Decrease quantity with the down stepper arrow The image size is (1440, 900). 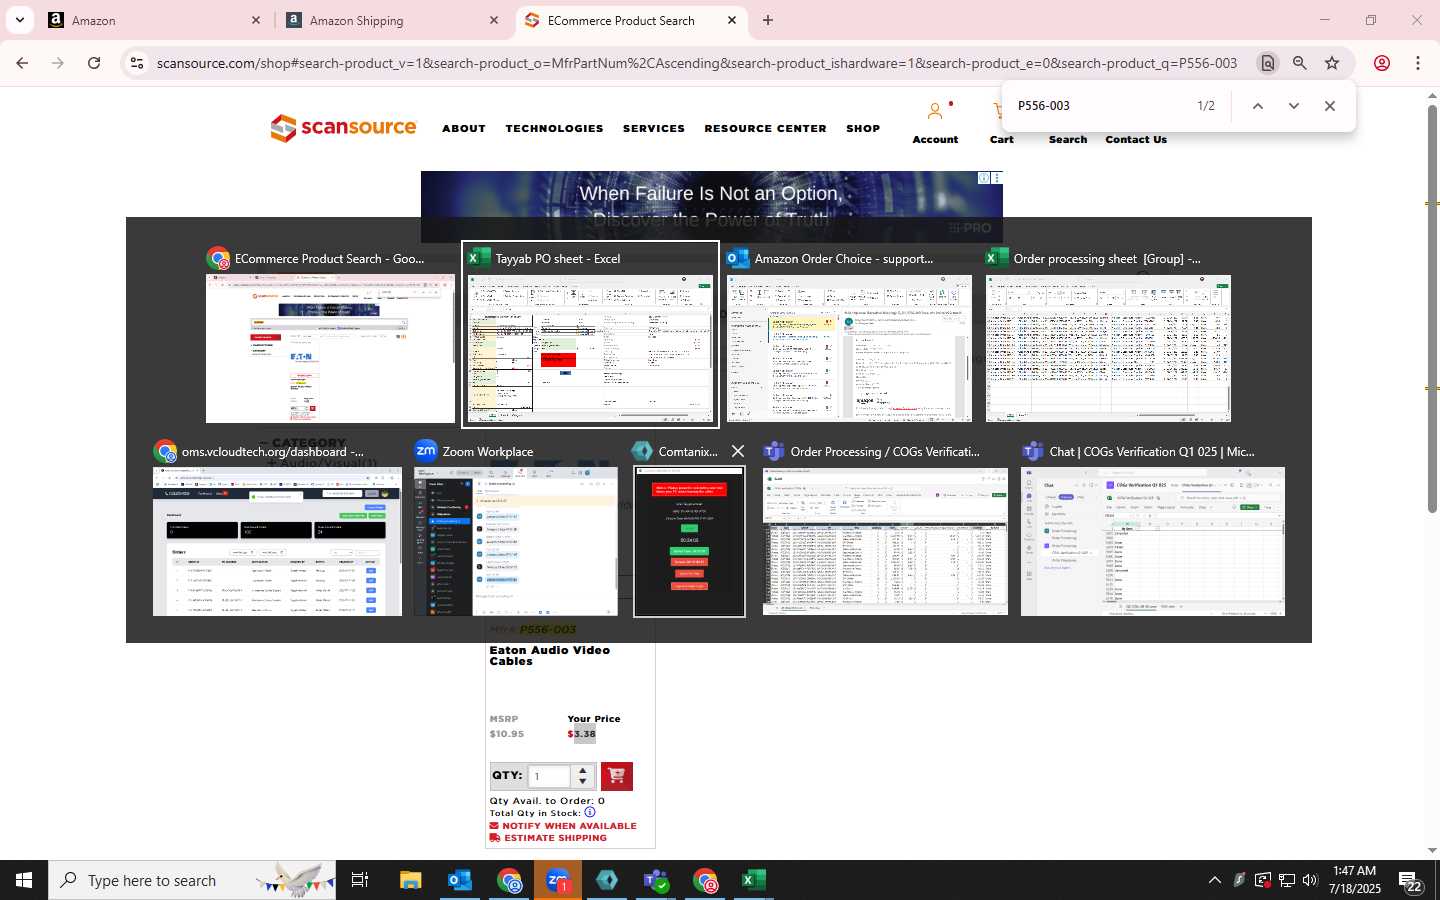(x=583, y=782)
